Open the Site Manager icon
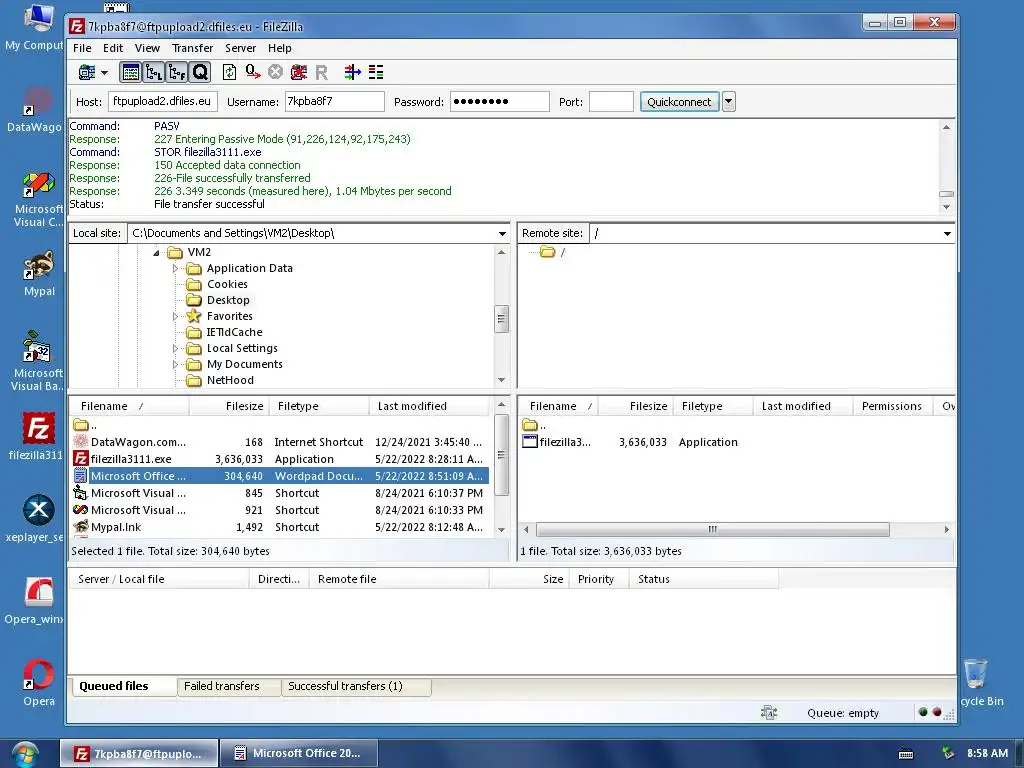Screen dimensions: 1024x768 click(86, 72)
